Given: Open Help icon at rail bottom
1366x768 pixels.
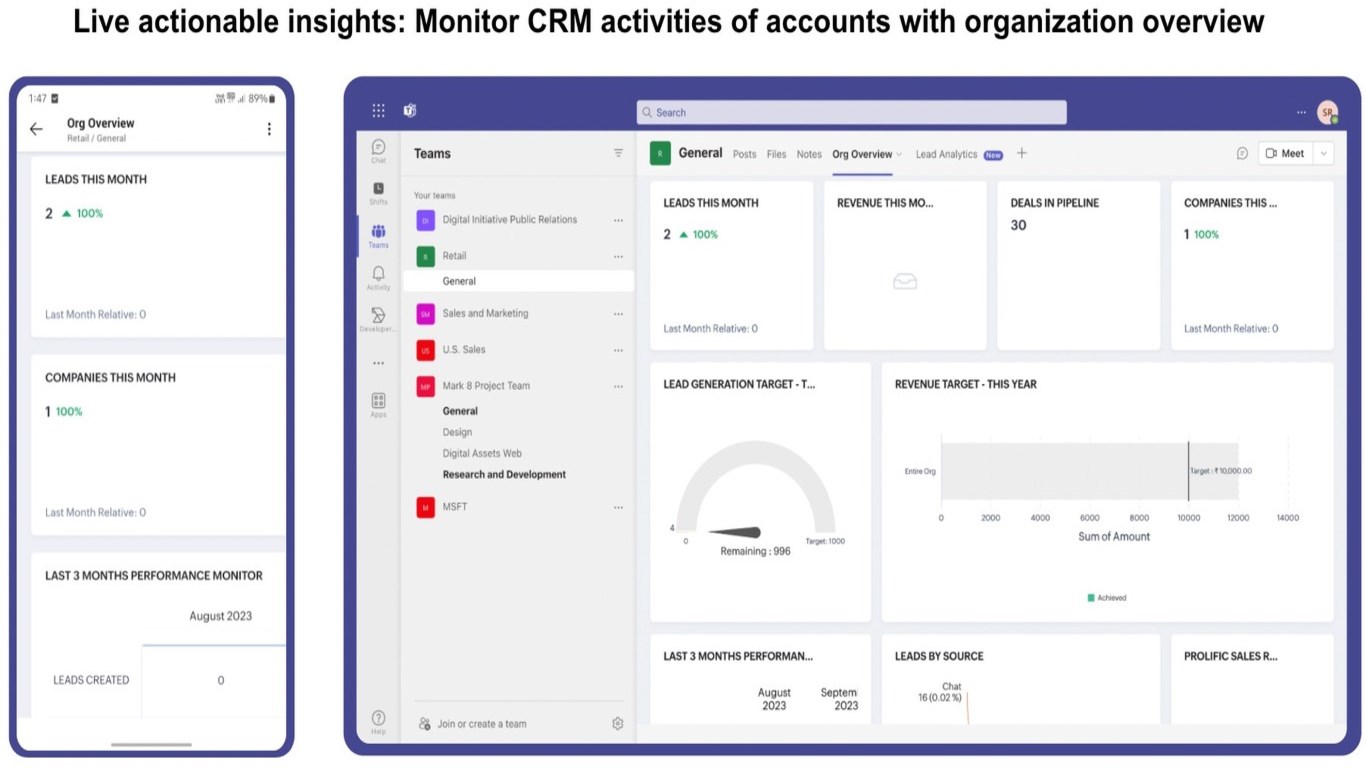Looking at the screenshot, I should [378, 722].
